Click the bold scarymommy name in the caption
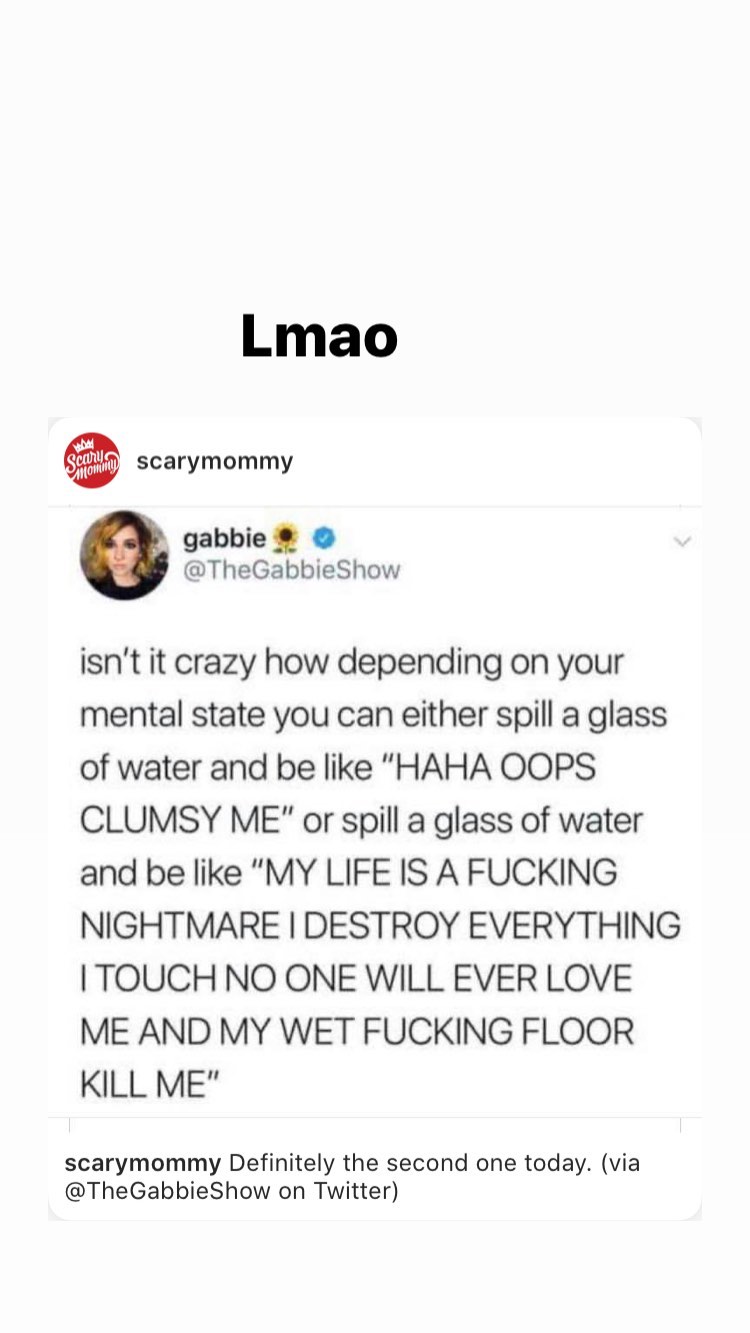 click(143, 1163)
